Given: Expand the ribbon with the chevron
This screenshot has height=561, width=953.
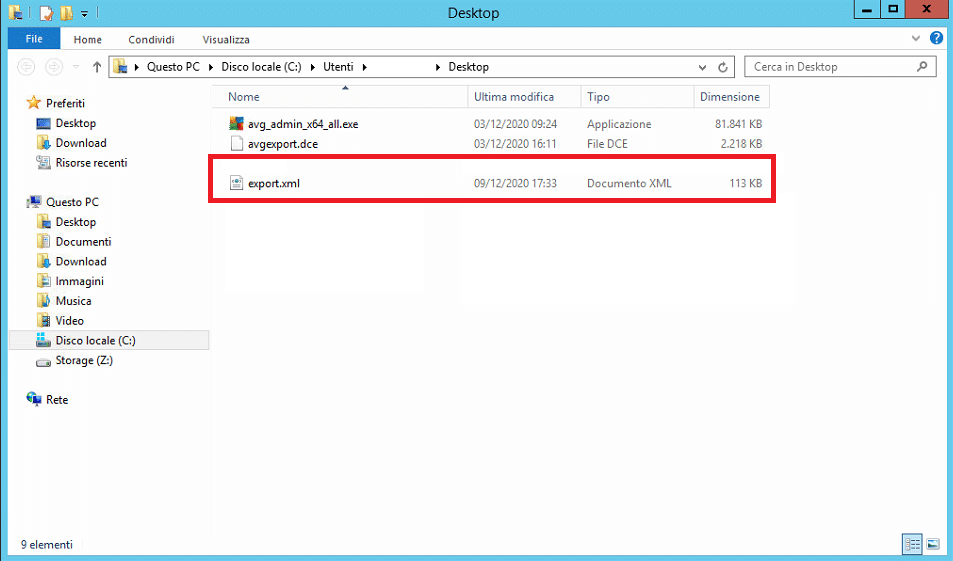Looking at the screenshot, I should [916, 38].
